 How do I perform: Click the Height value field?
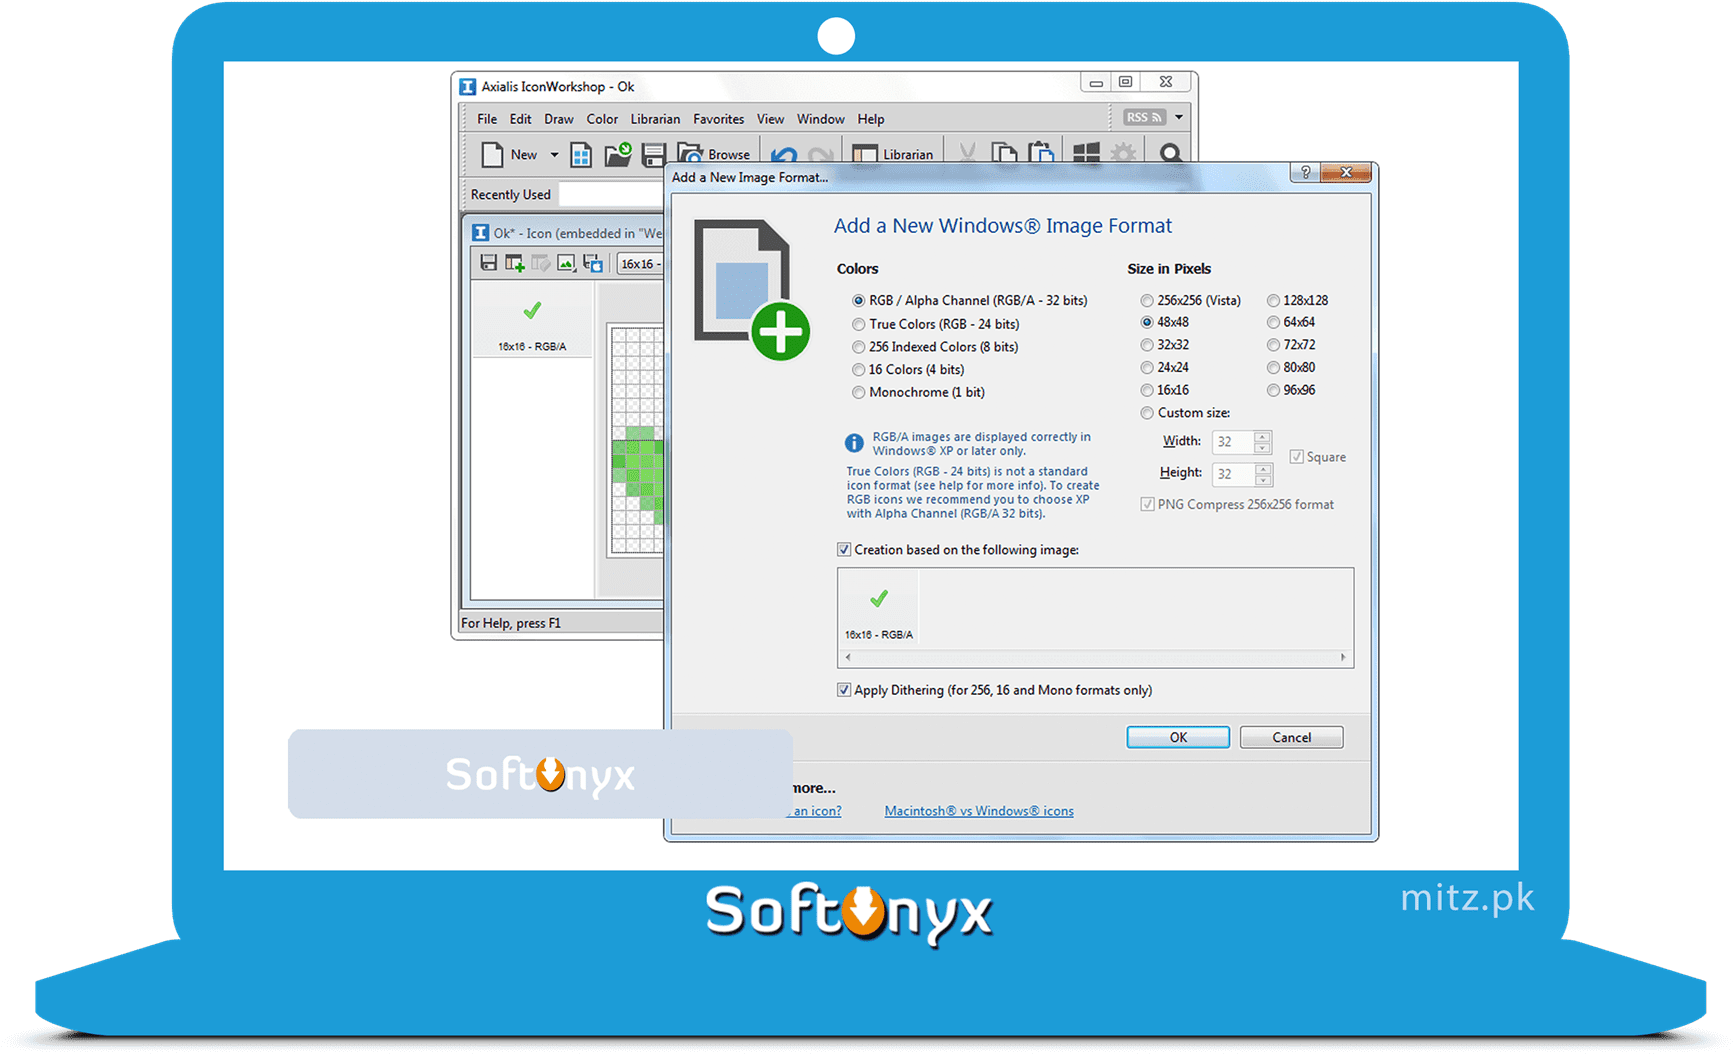click(x=1233, y=474)
